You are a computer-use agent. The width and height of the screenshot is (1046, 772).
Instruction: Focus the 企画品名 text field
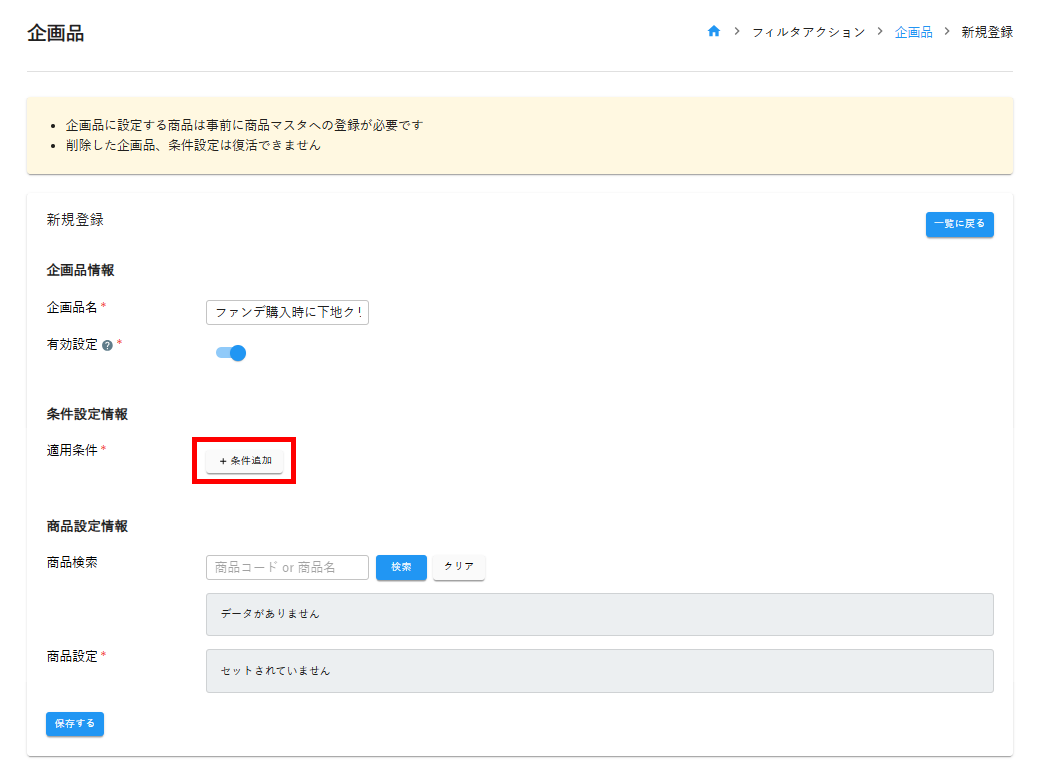pos(287,313)
